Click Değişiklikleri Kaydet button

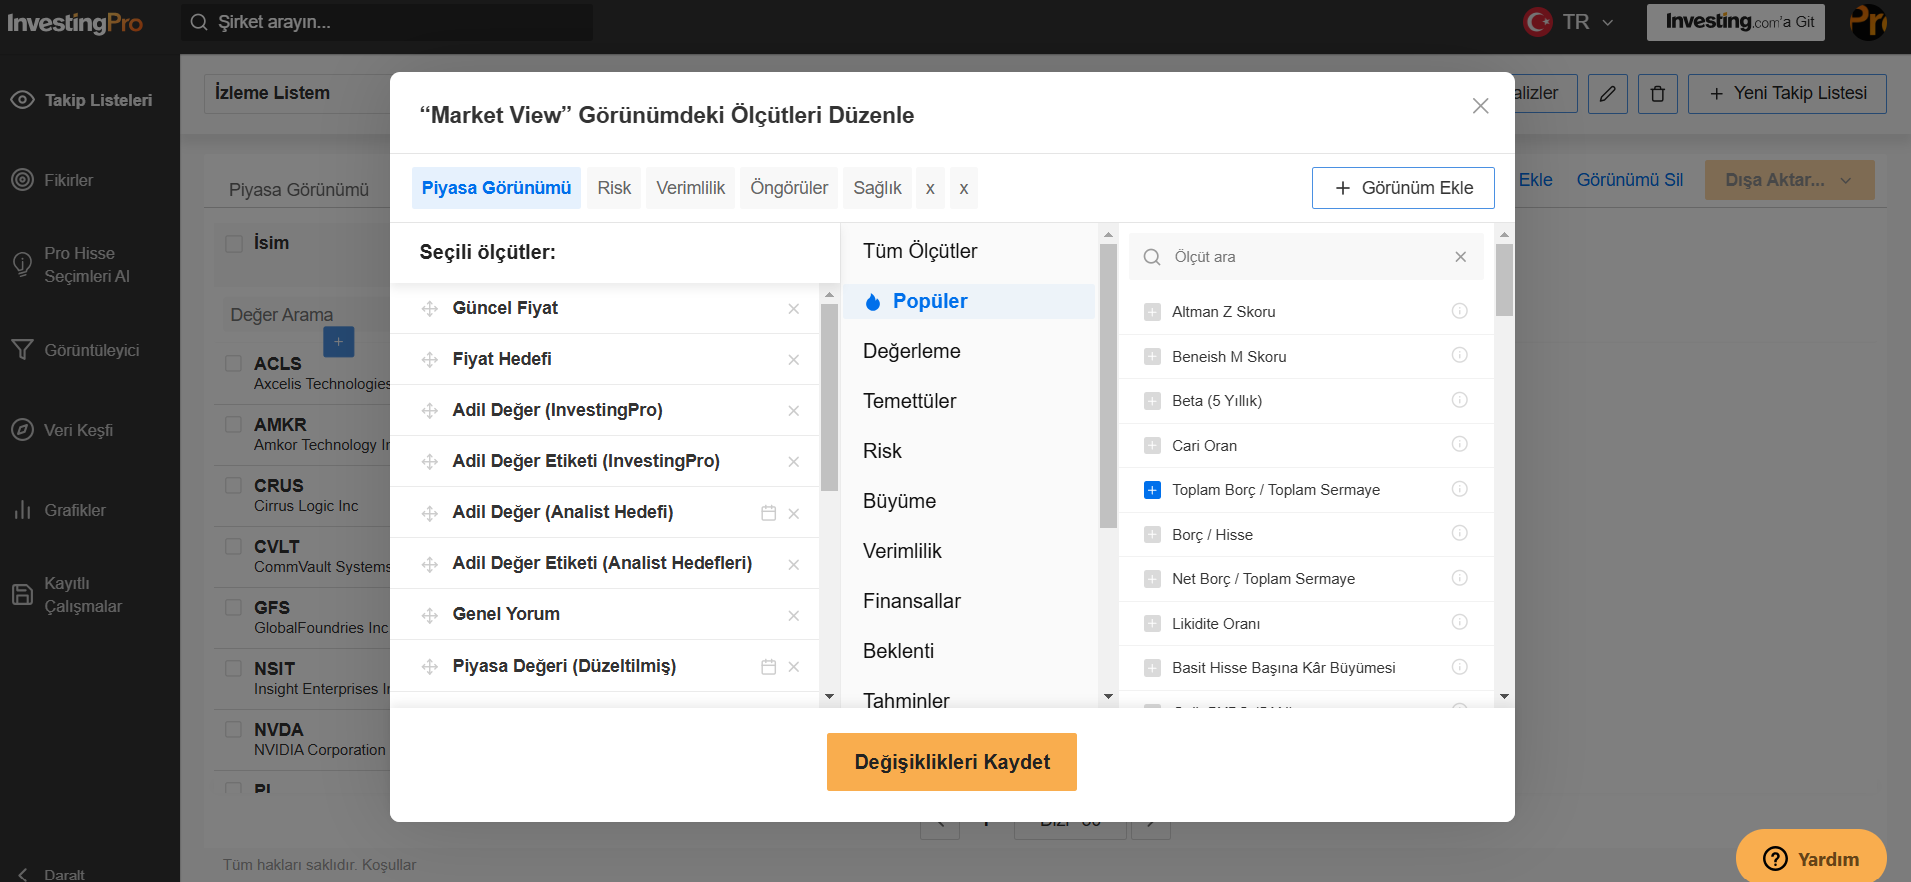952,762
